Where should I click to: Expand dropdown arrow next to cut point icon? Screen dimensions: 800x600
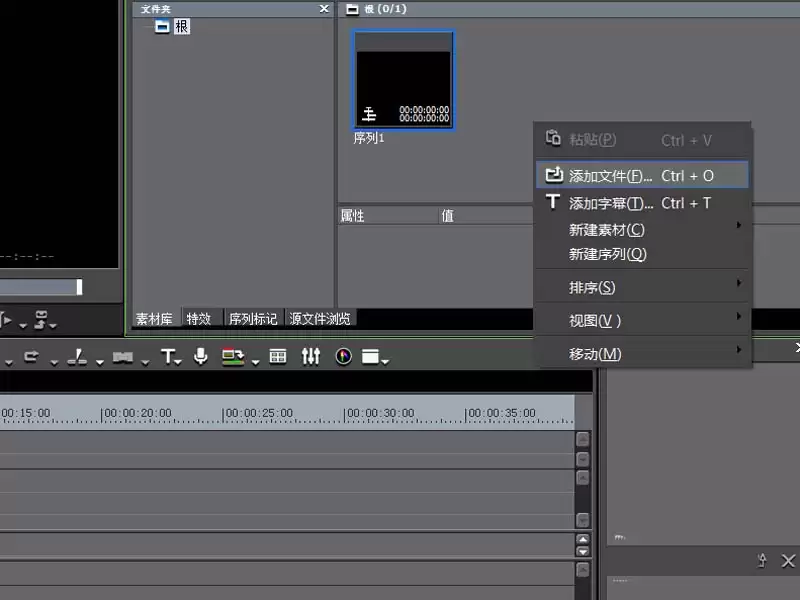(x=100, y=362)
